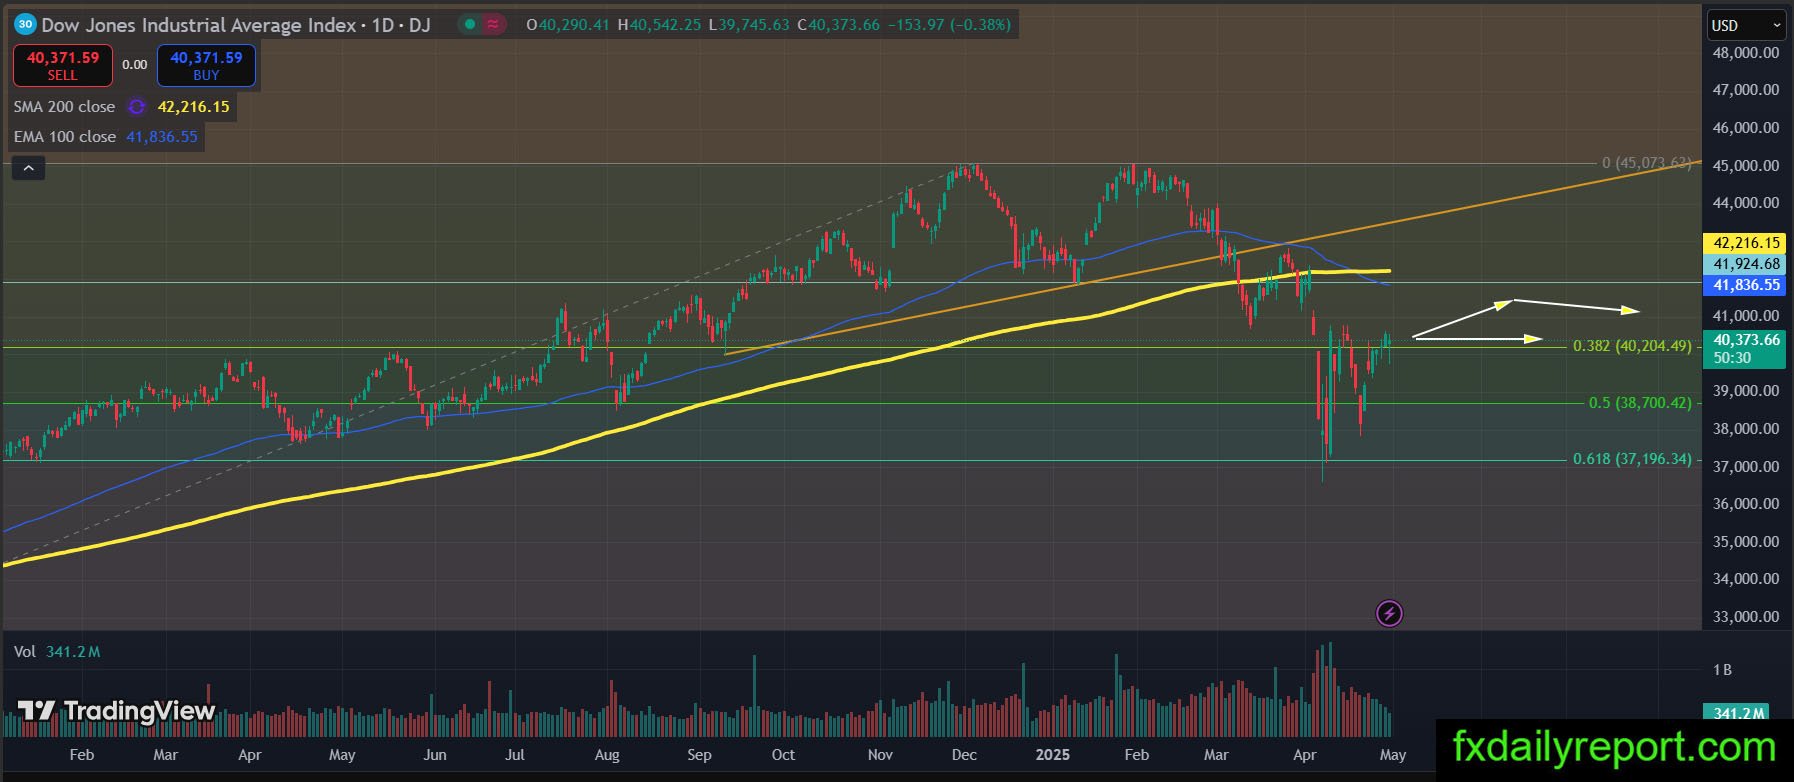The height and width of the screenshot is (782, 1794).
Task: Click the 47,000.00 price axis label
Action: pos(1746,90)
